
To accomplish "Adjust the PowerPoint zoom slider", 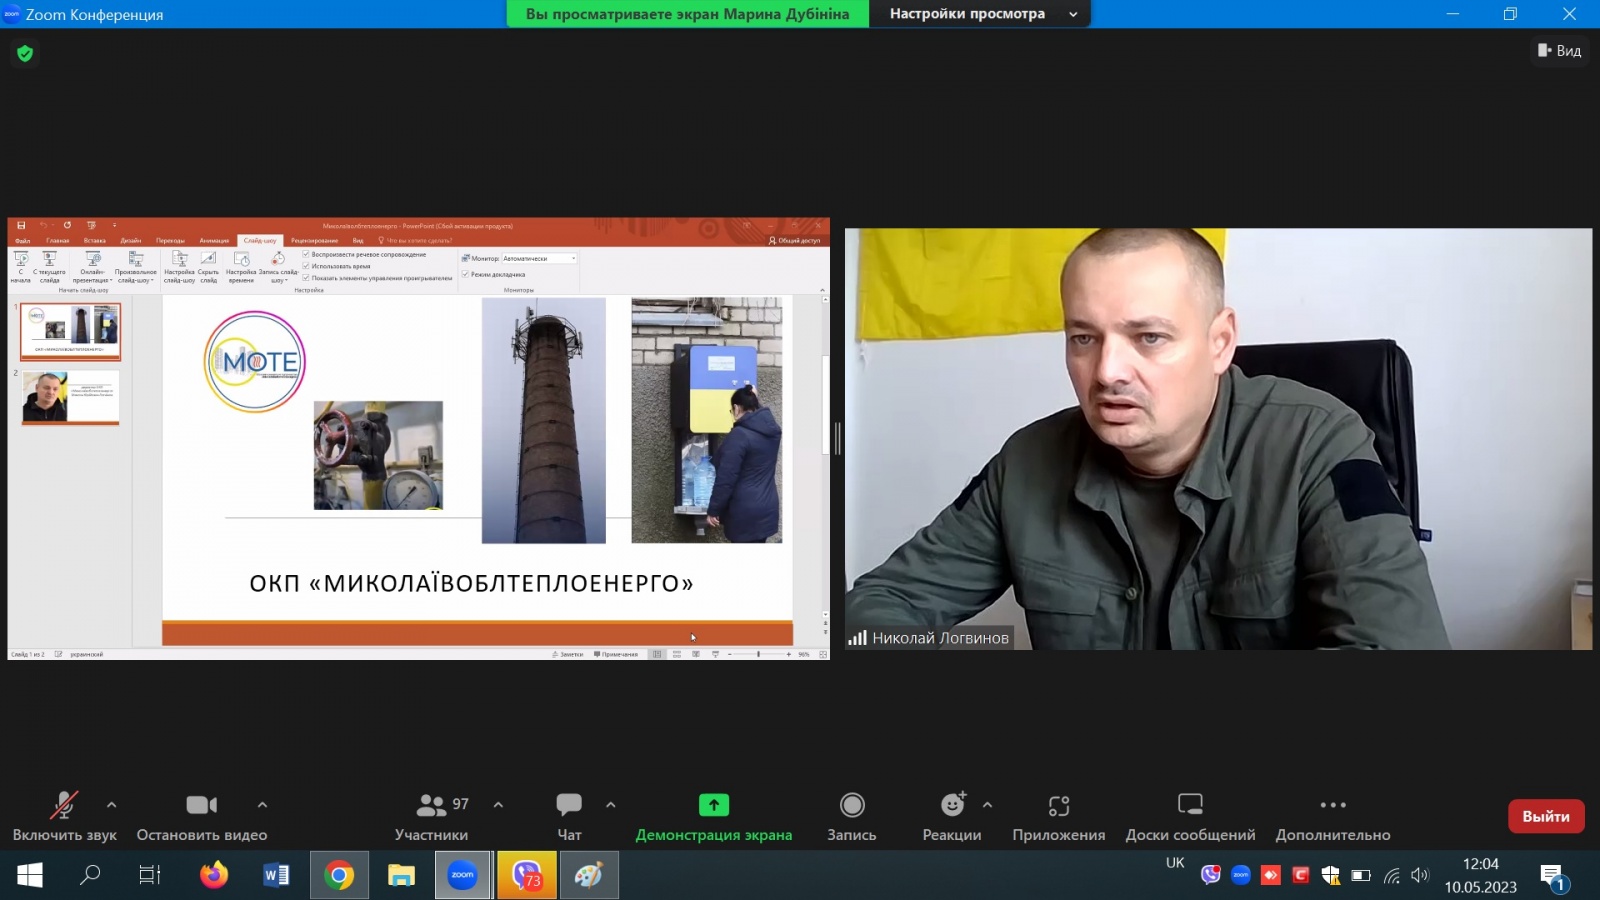I will point(759,654).
